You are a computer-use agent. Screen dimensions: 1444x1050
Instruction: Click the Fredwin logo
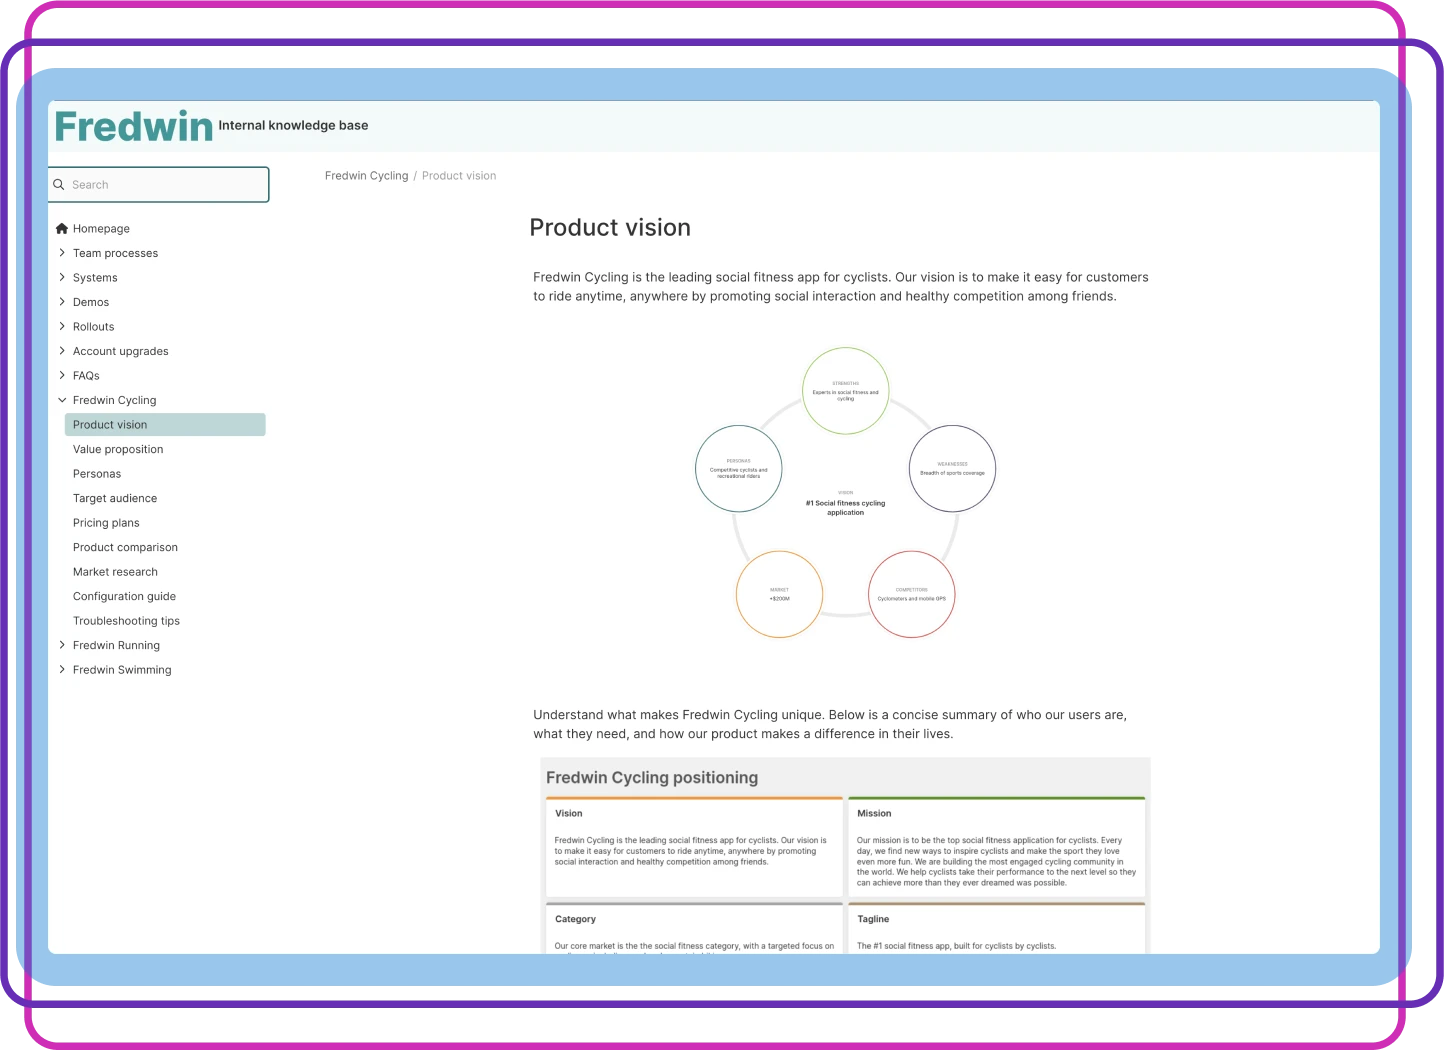(x=134, y=127)
